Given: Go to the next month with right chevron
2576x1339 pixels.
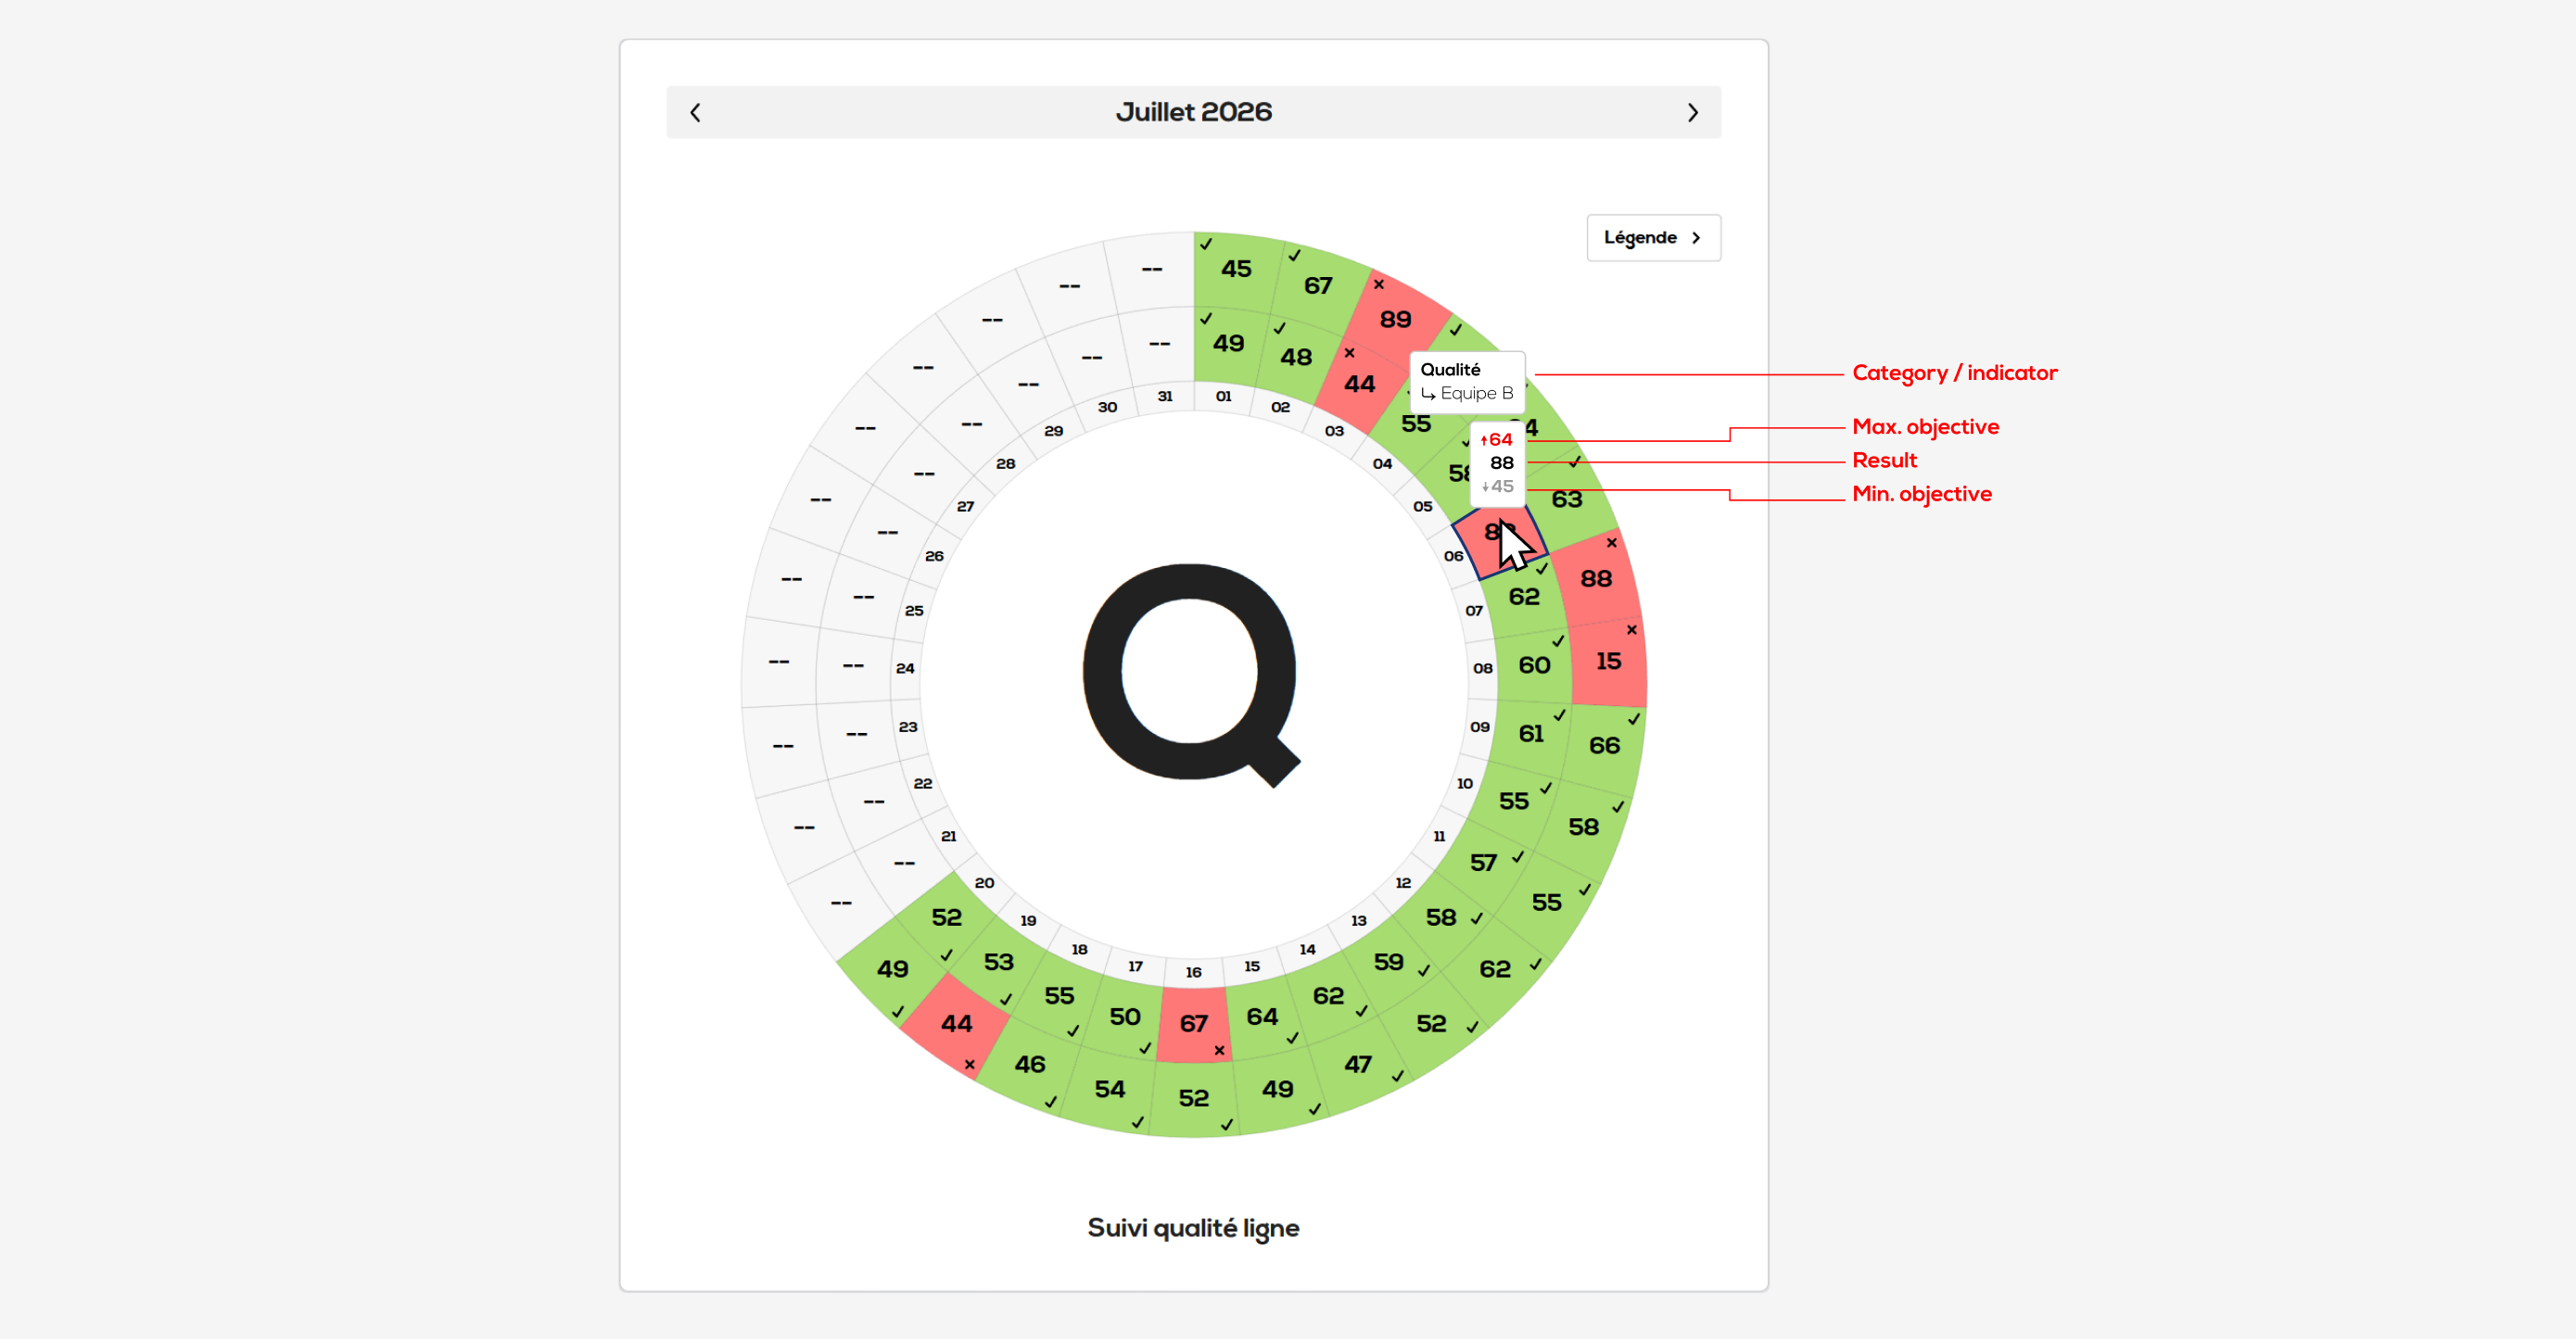Looking at the screenshot, I should coord(1692,113).
